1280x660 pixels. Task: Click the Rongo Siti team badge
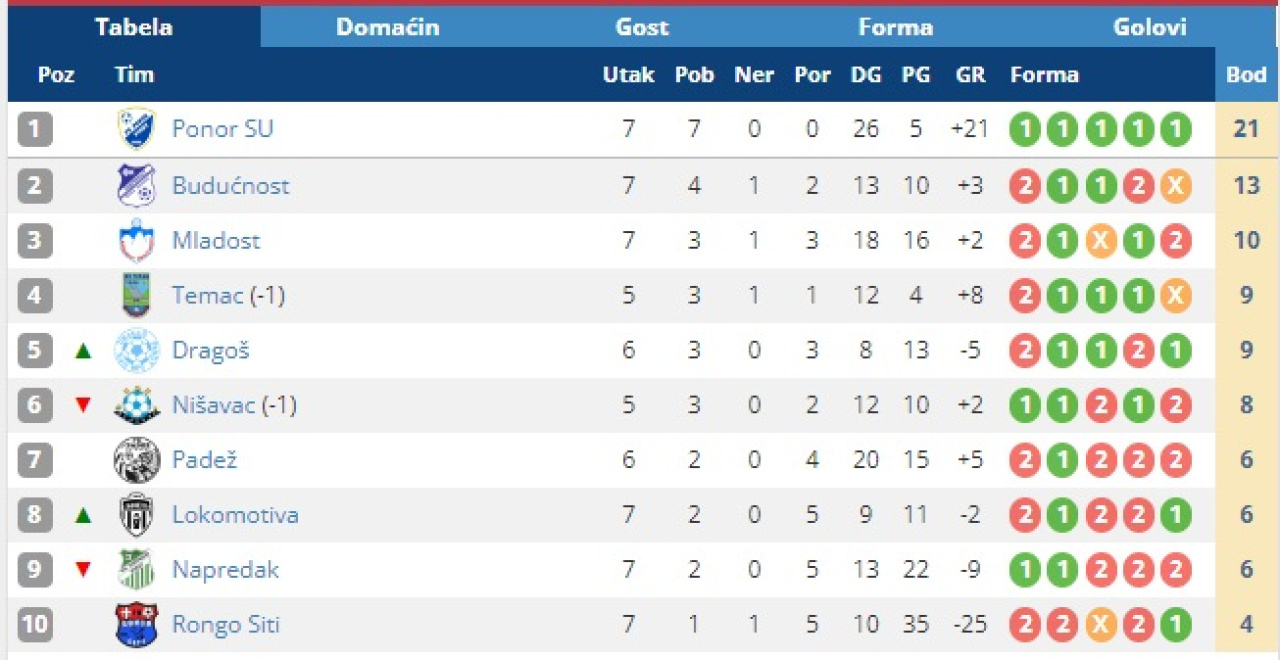click(x=136, y=625)
